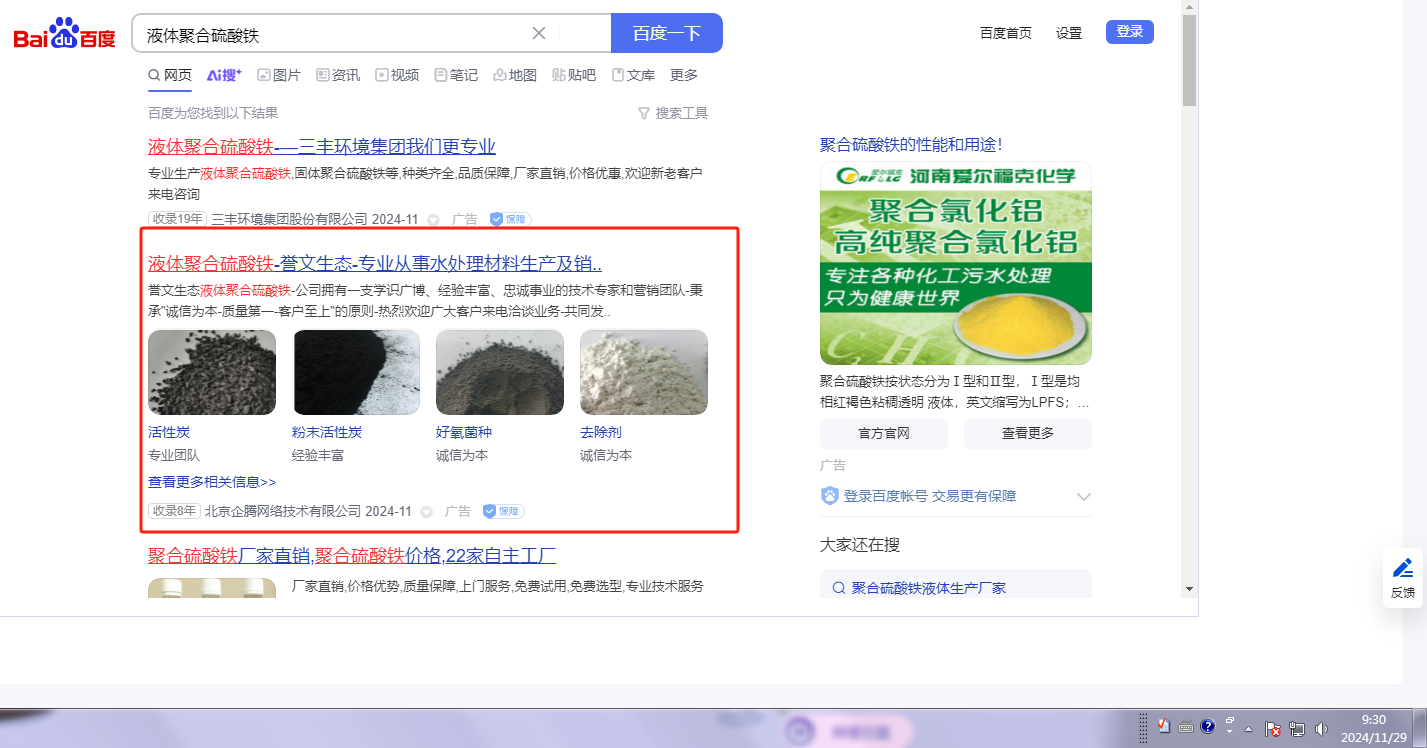
Task: Switch to the 资讯 tab
Action: pyautogui.click(x=338, y=75)
